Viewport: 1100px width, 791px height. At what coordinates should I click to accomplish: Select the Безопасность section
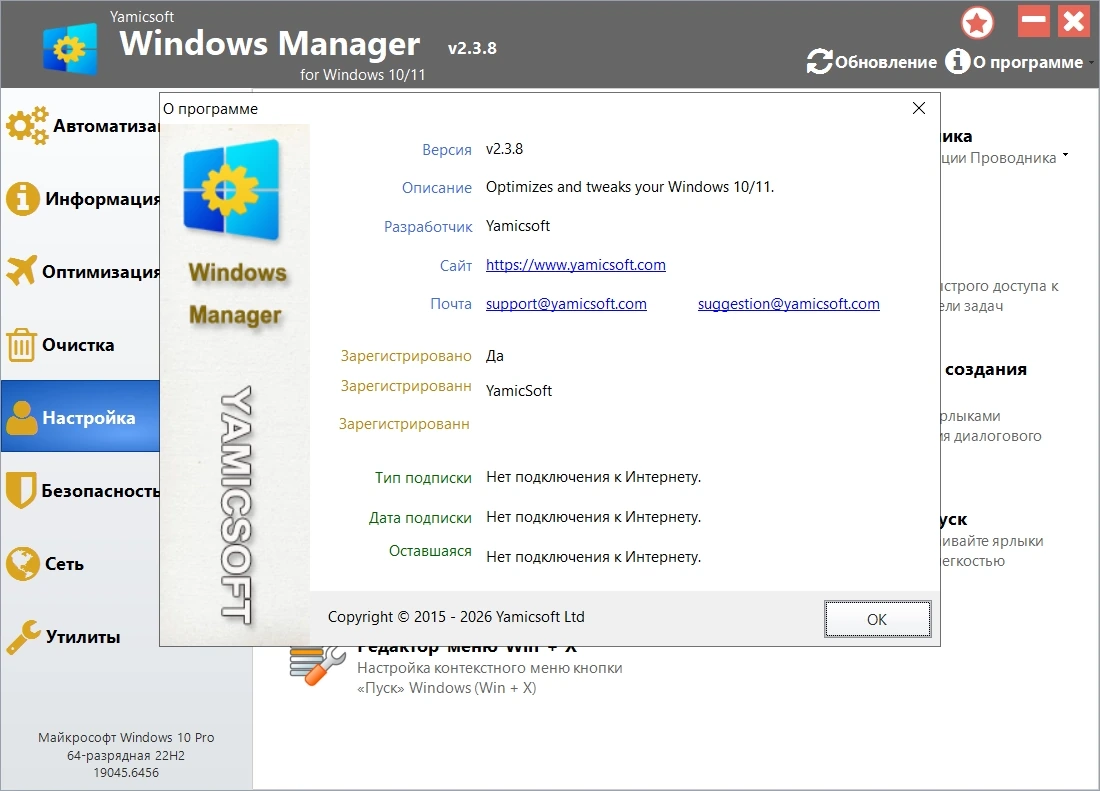pos(80,490)
